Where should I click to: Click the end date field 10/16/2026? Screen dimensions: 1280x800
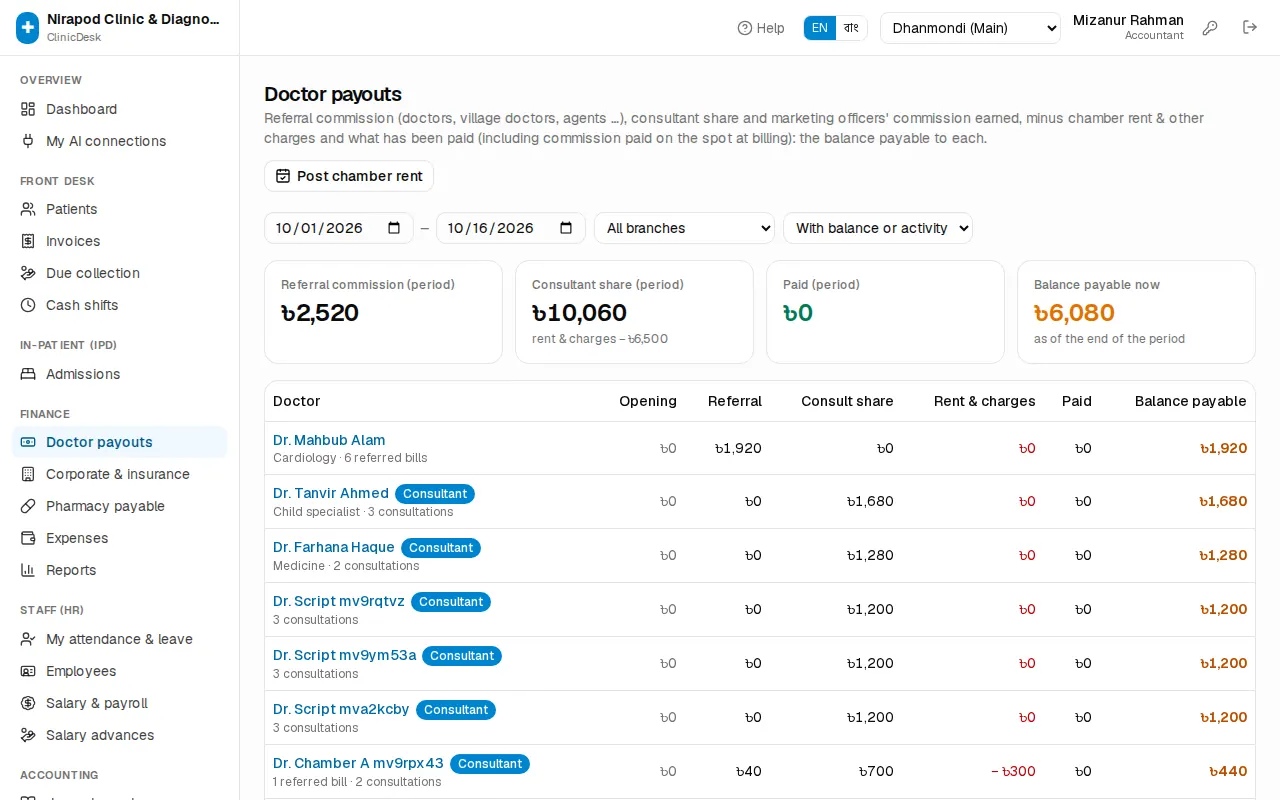(x=511, y=228)
